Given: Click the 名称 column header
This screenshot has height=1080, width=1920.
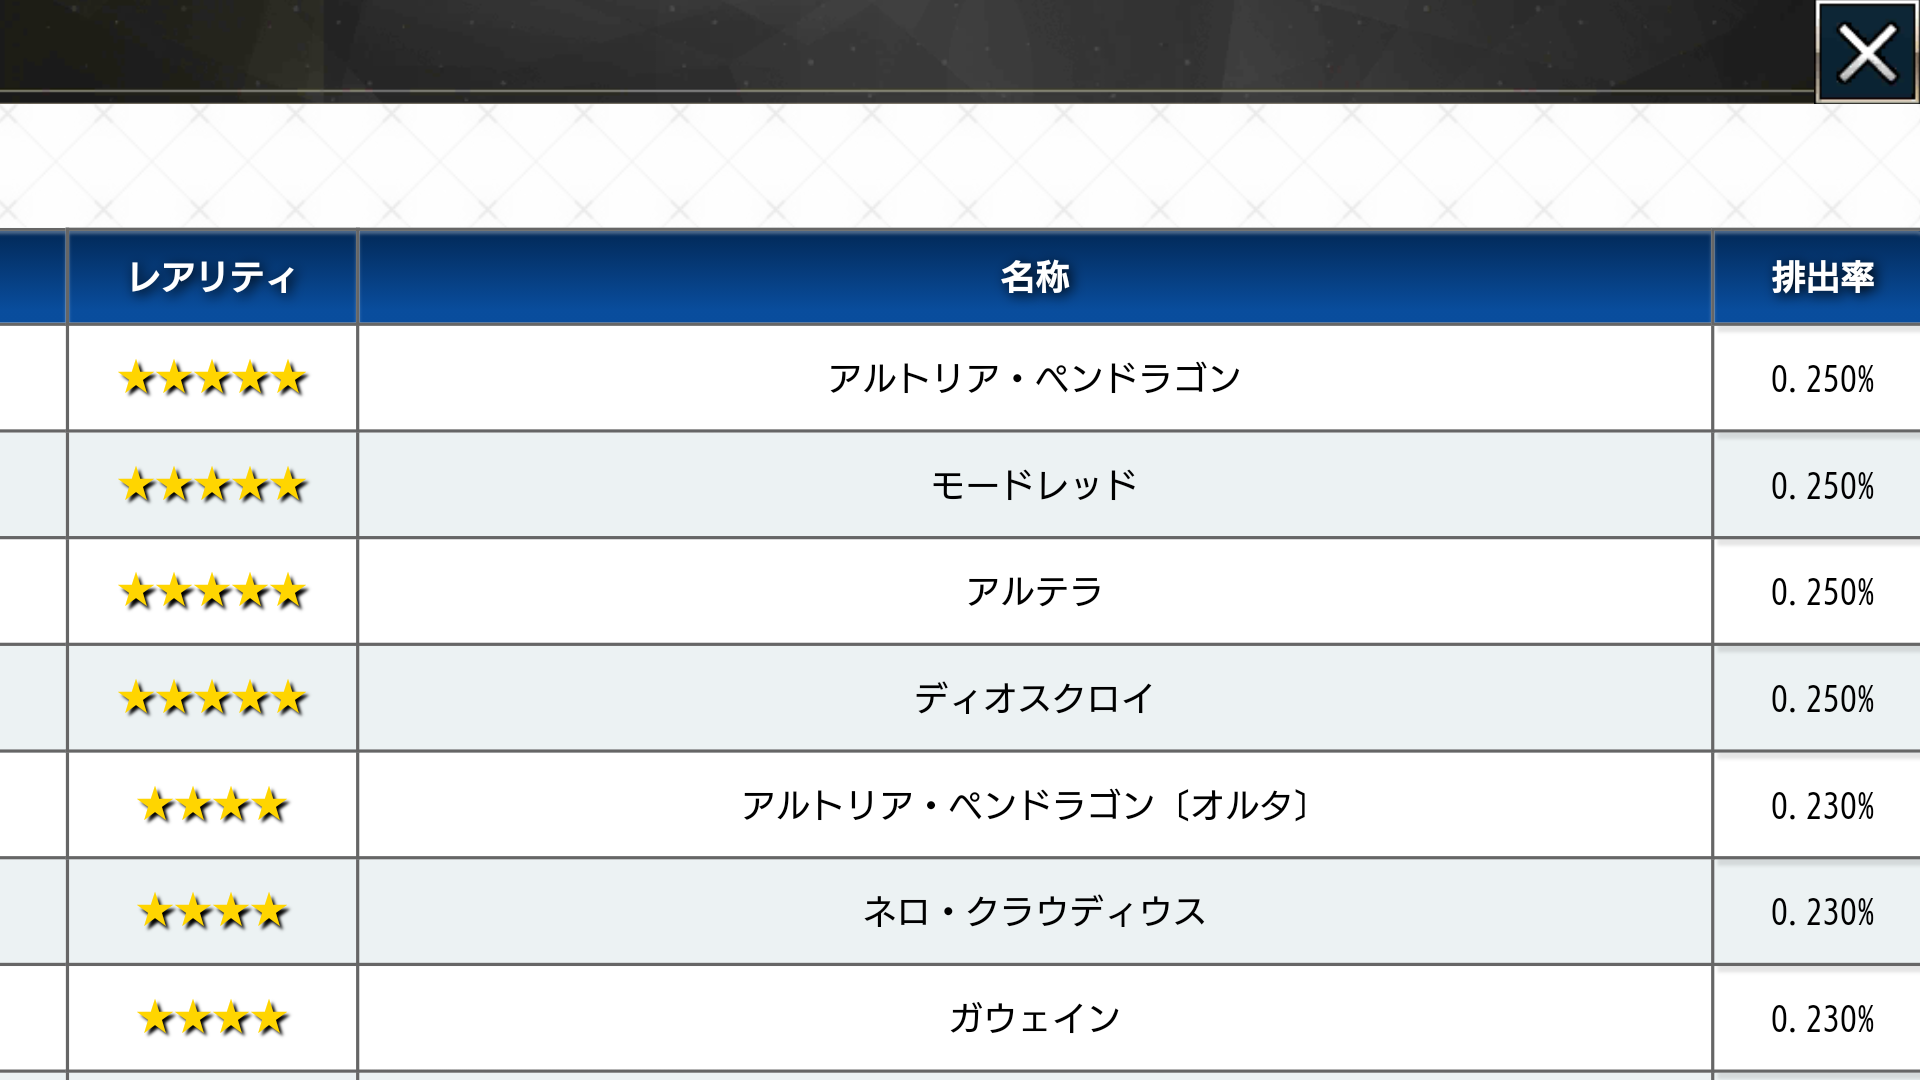Looking at the screenshot, I should [x=1035, y=277].
